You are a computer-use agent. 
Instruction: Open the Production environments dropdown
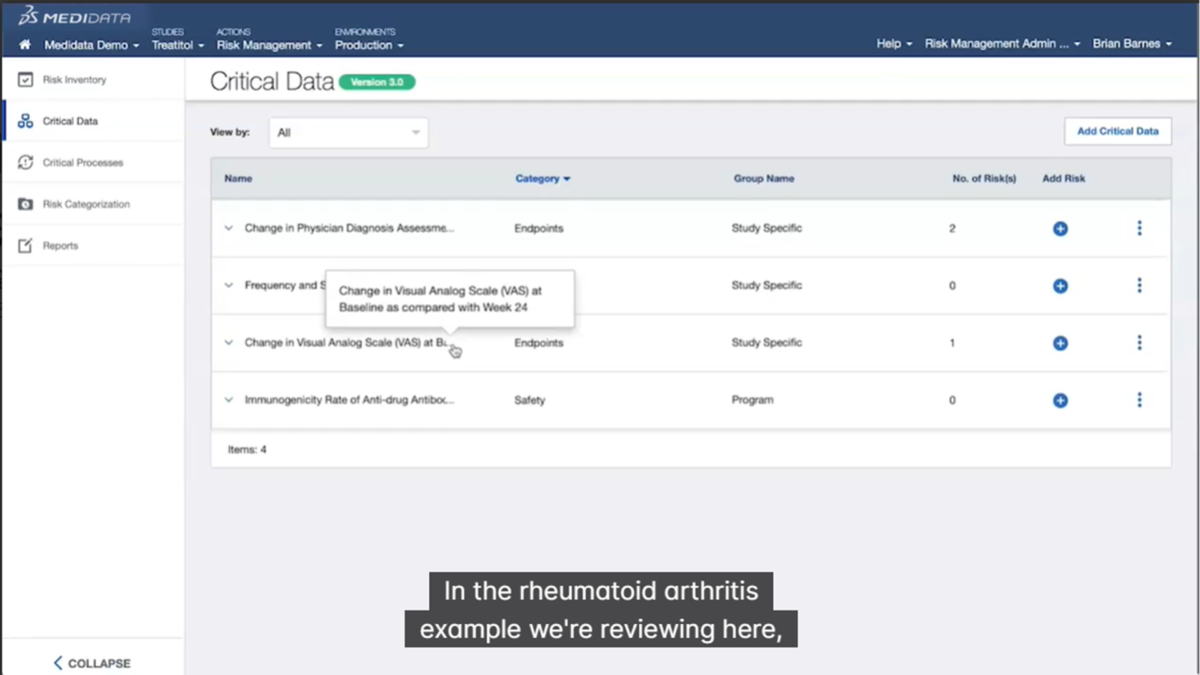pos(369,45)
